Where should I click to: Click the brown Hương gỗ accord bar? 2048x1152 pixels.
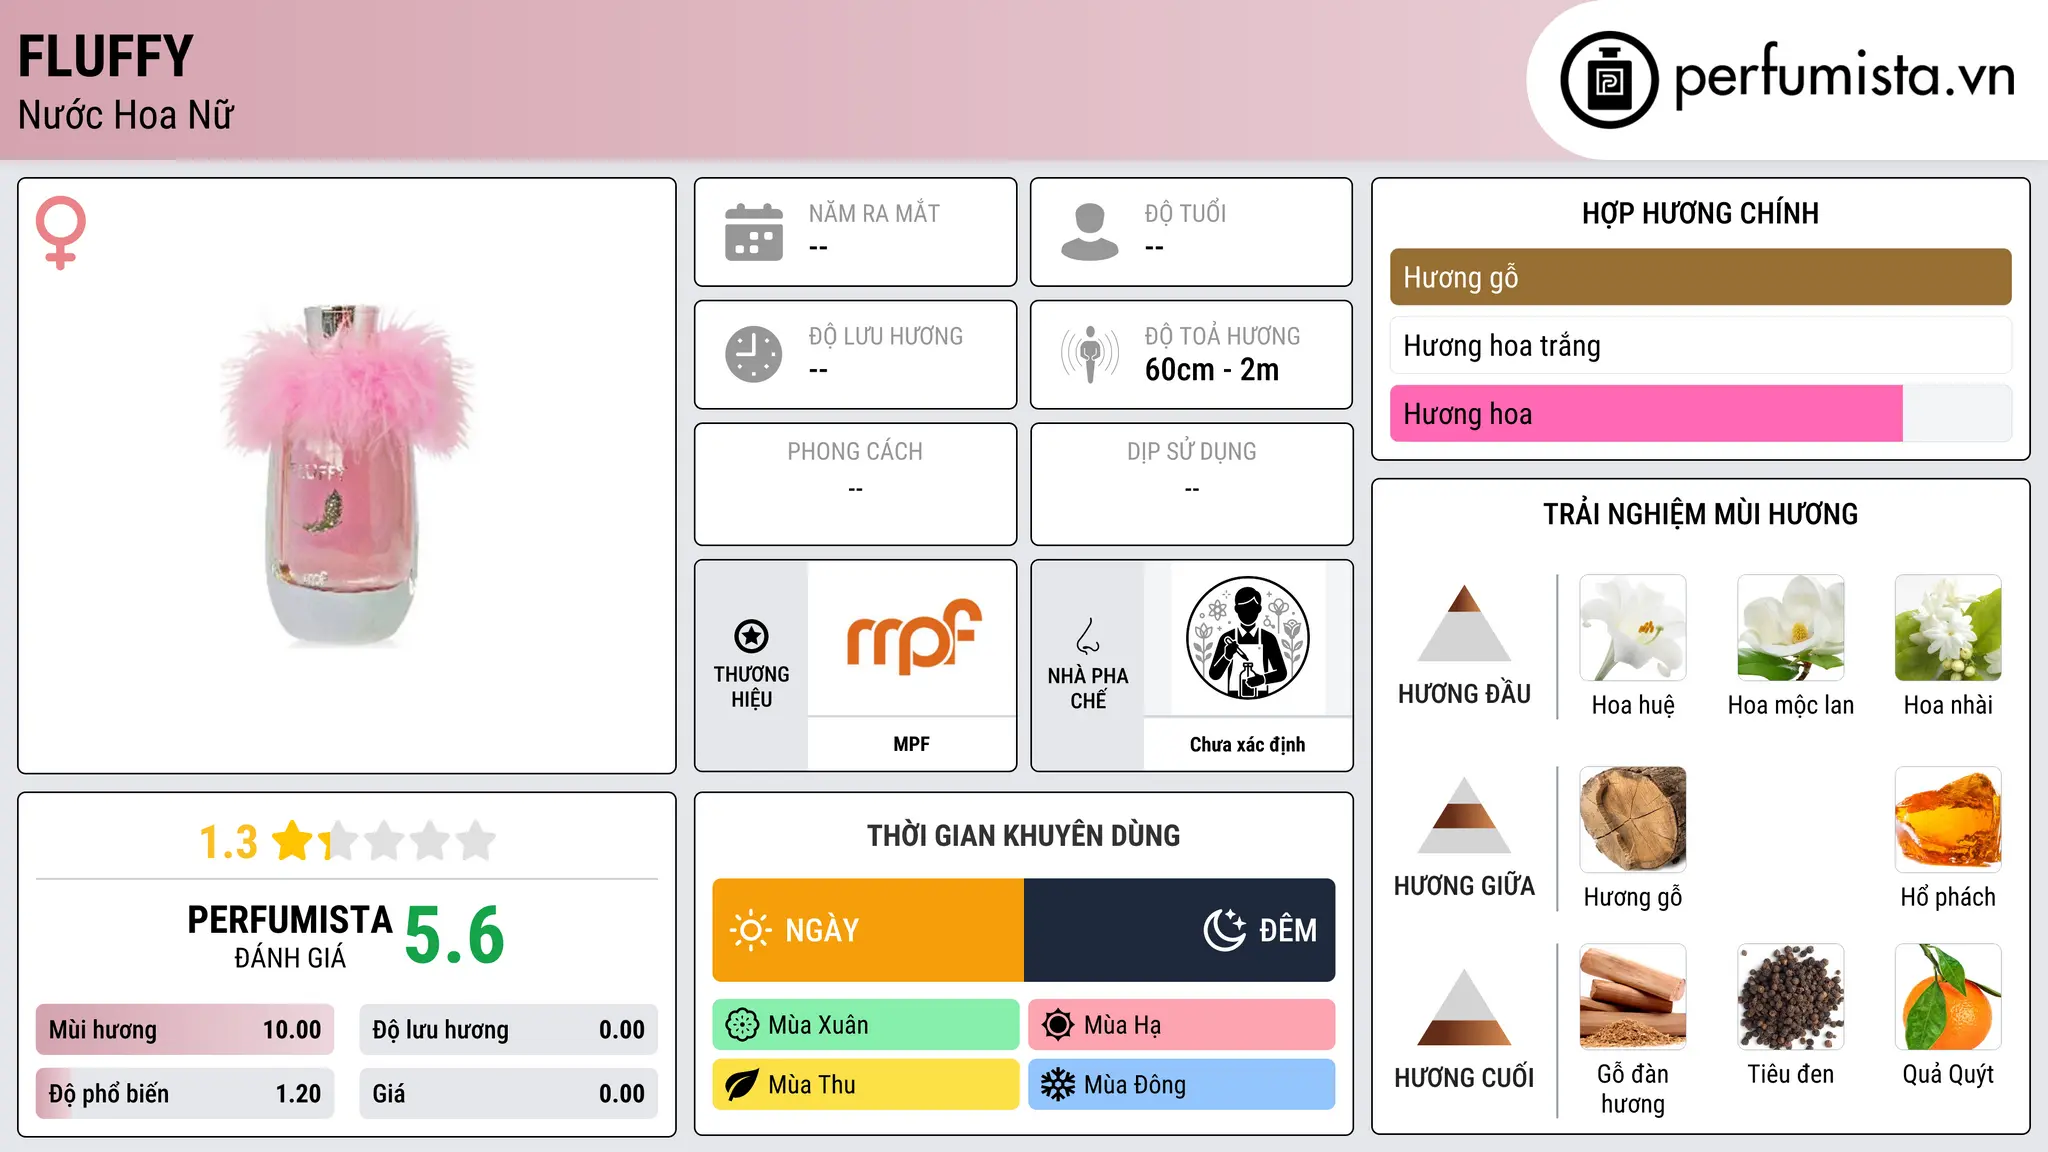1701,277
